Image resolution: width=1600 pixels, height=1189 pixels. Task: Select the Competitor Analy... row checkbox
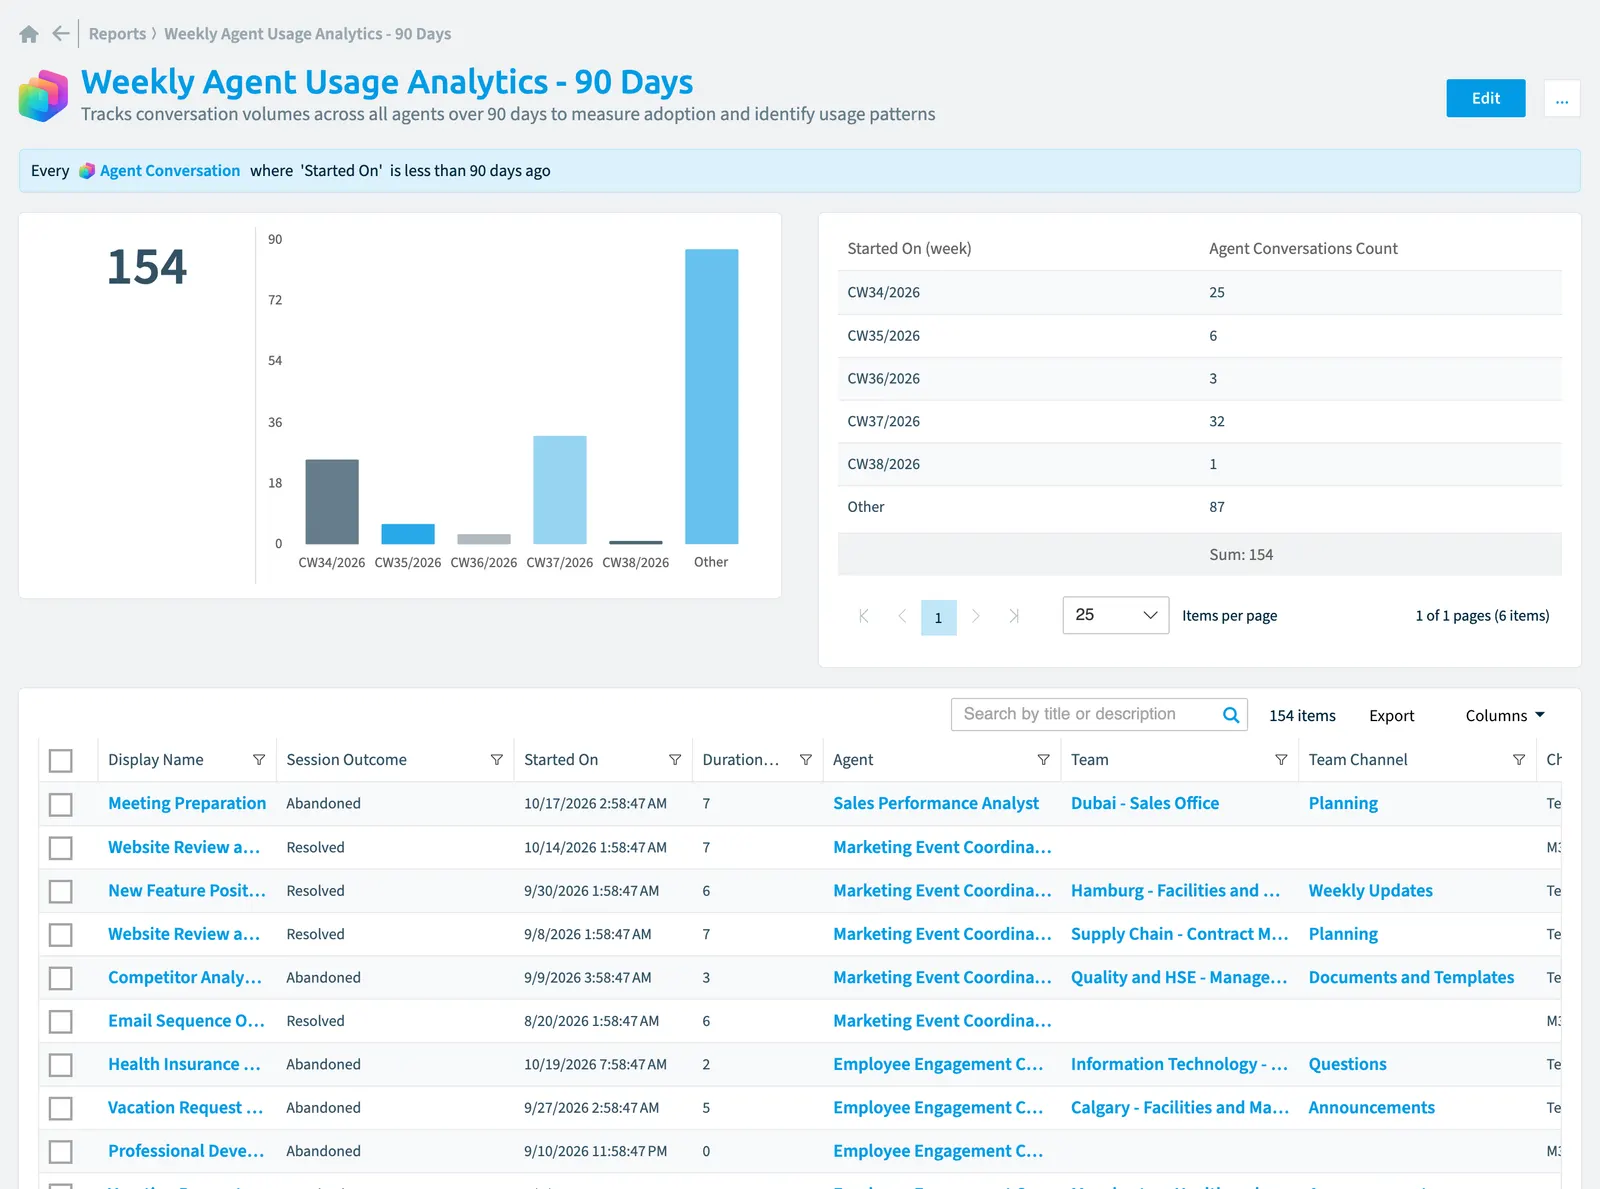click(61, 978)
